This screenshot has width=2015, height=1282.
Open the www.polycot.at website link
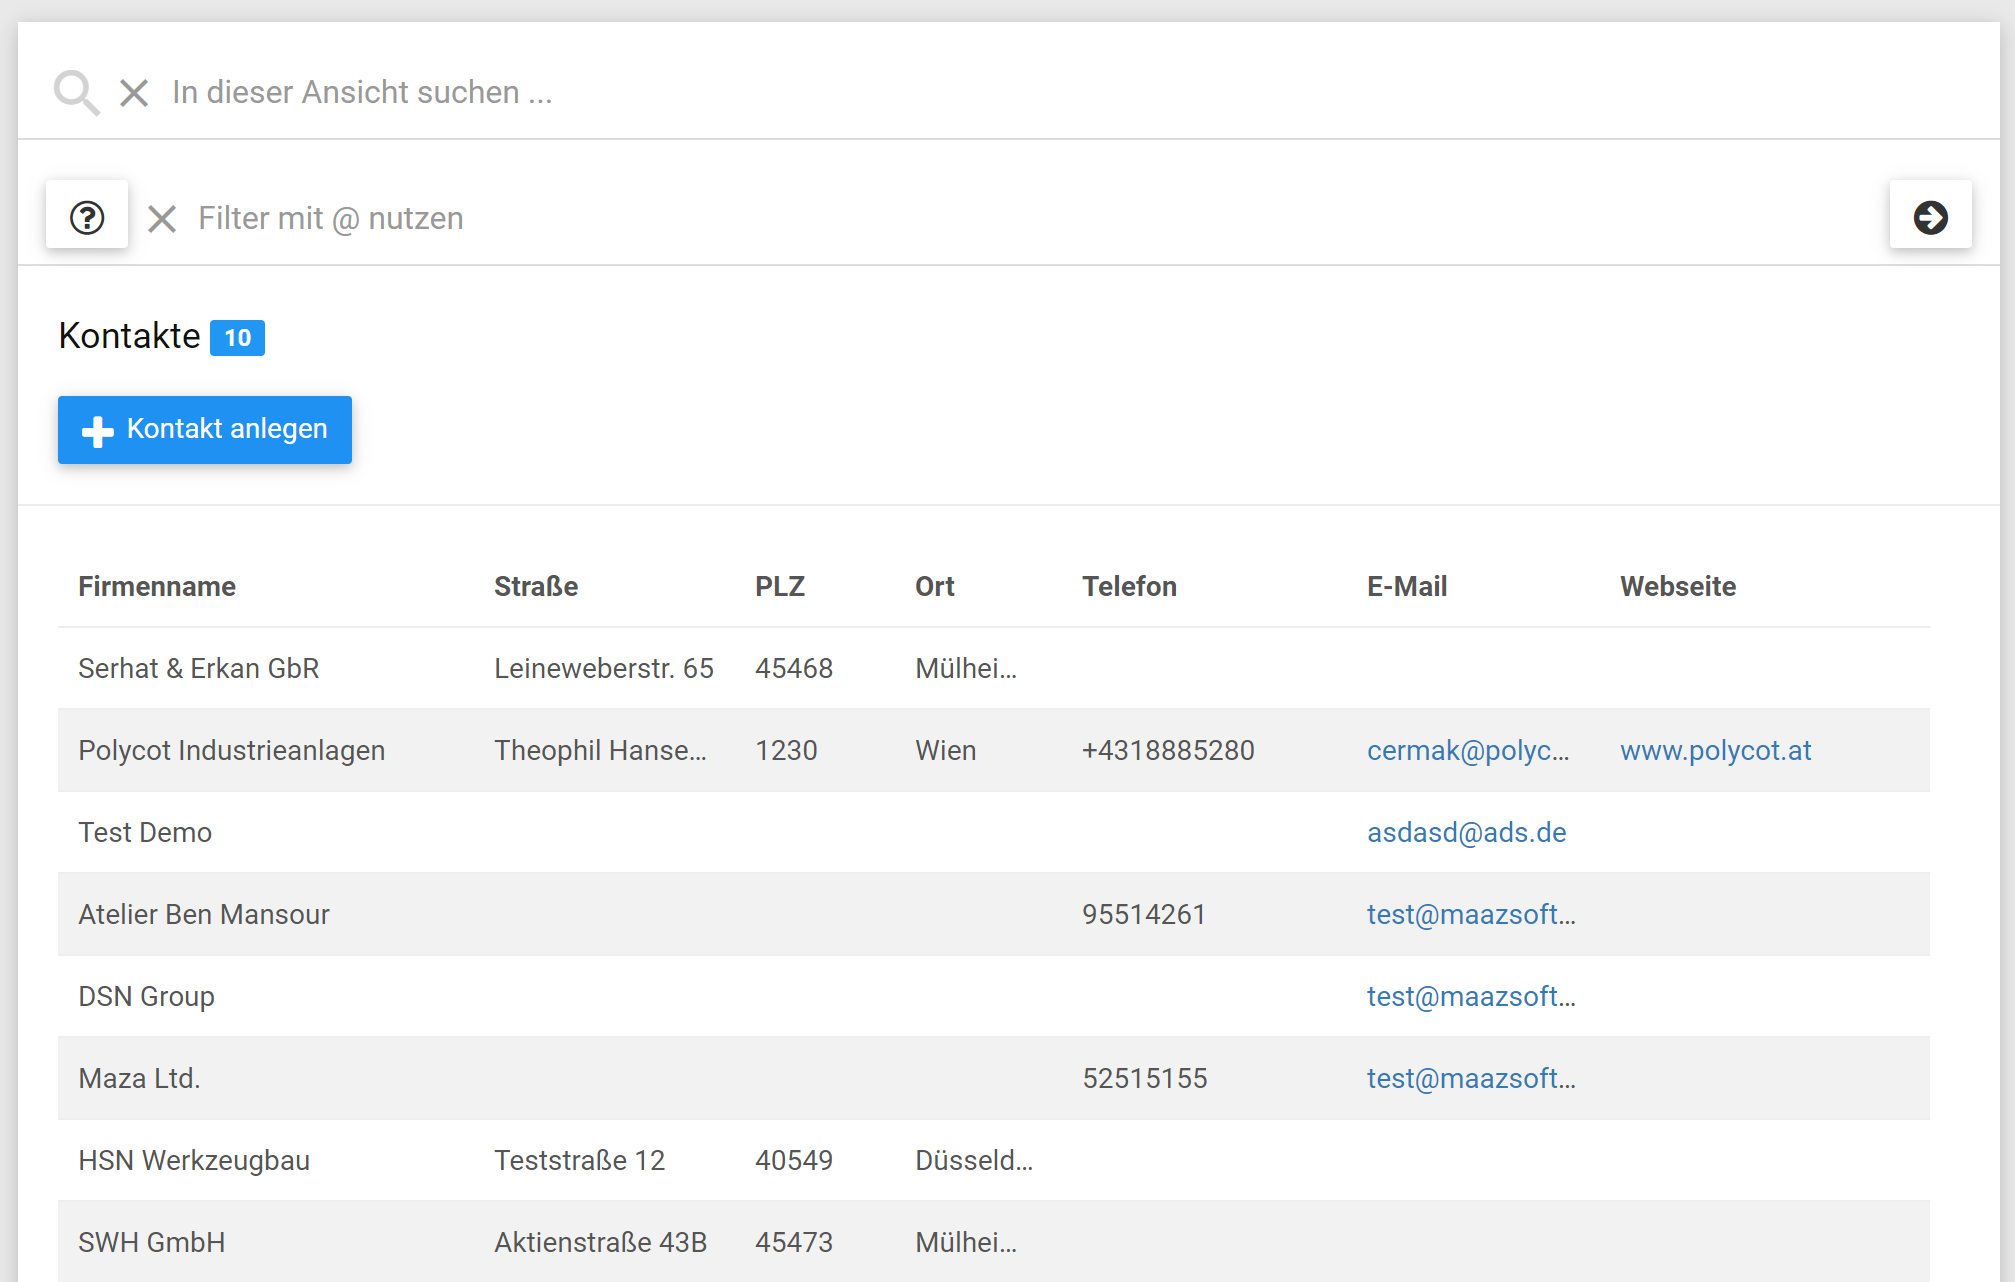(x=1715, y=750)
